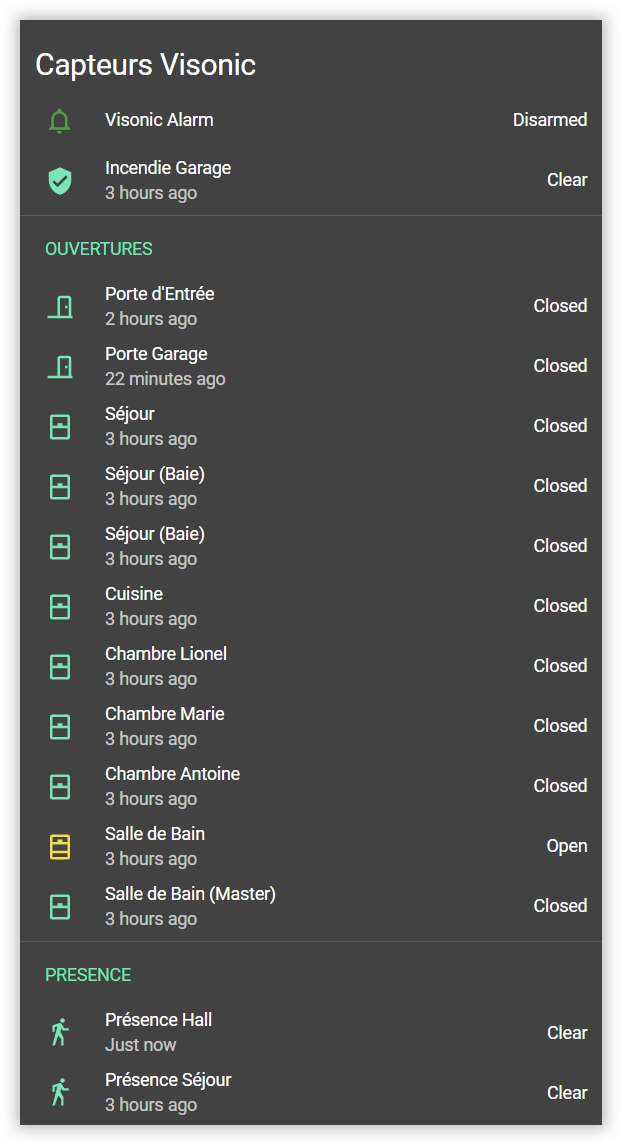
Task: Click the Porte Garage door icon
Action: click(x=60, y=367)
